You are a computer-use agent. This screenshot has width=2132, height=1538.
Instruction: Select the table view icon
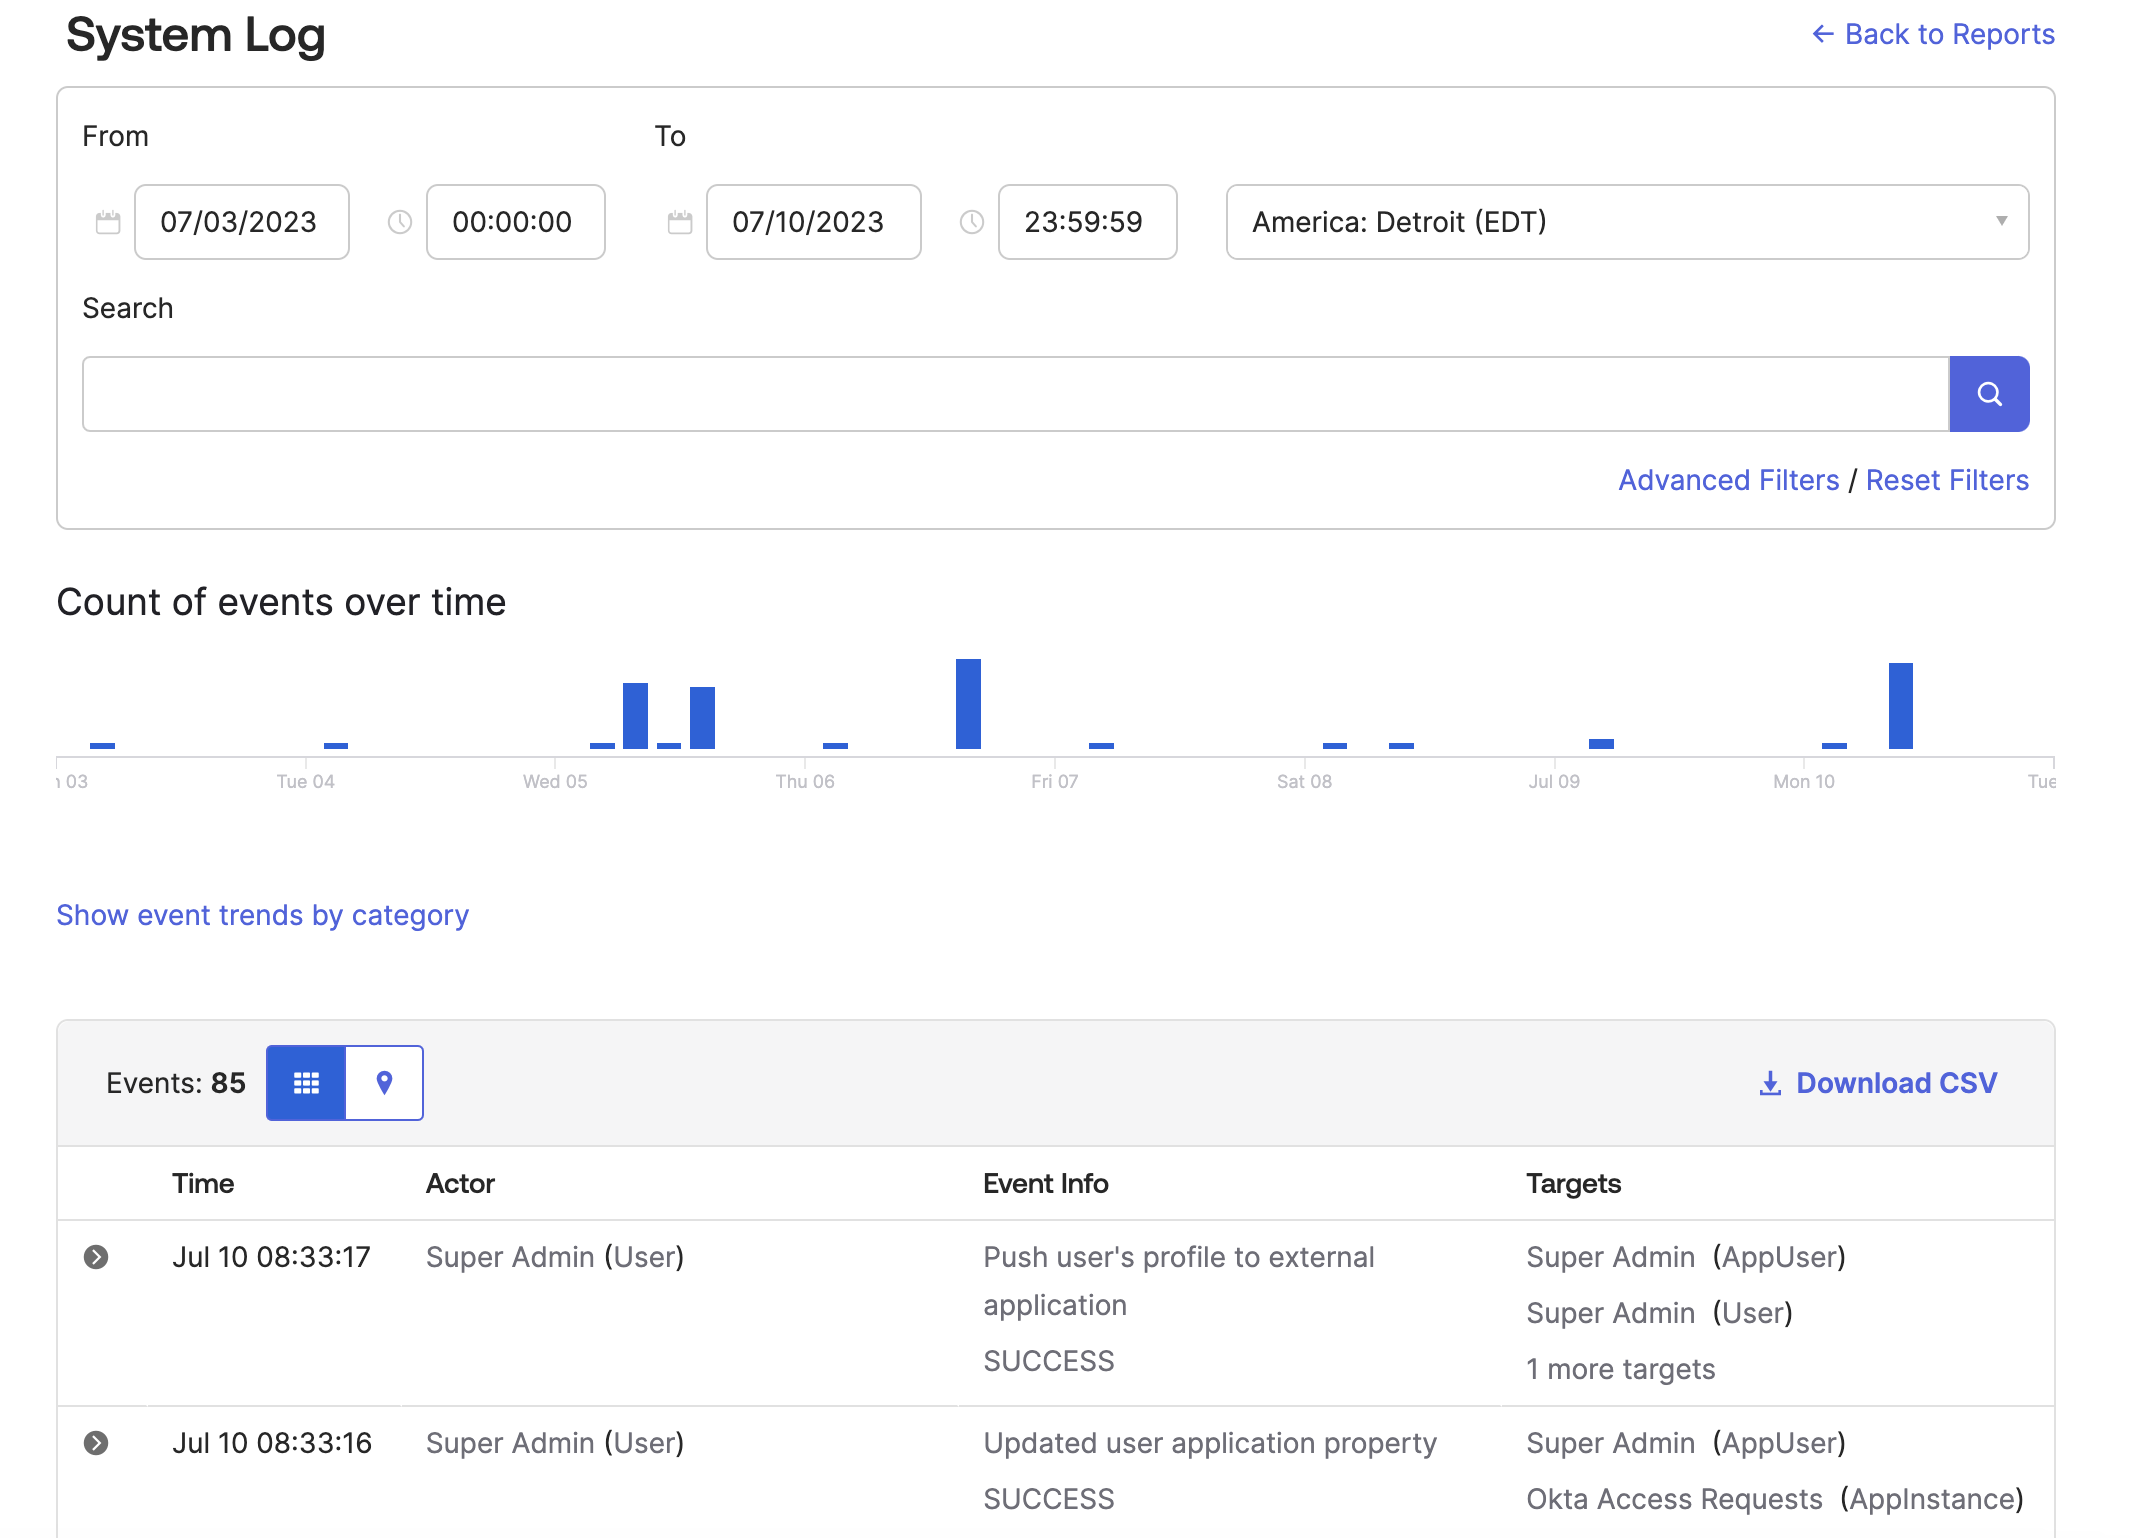(x=305, y=1082)
